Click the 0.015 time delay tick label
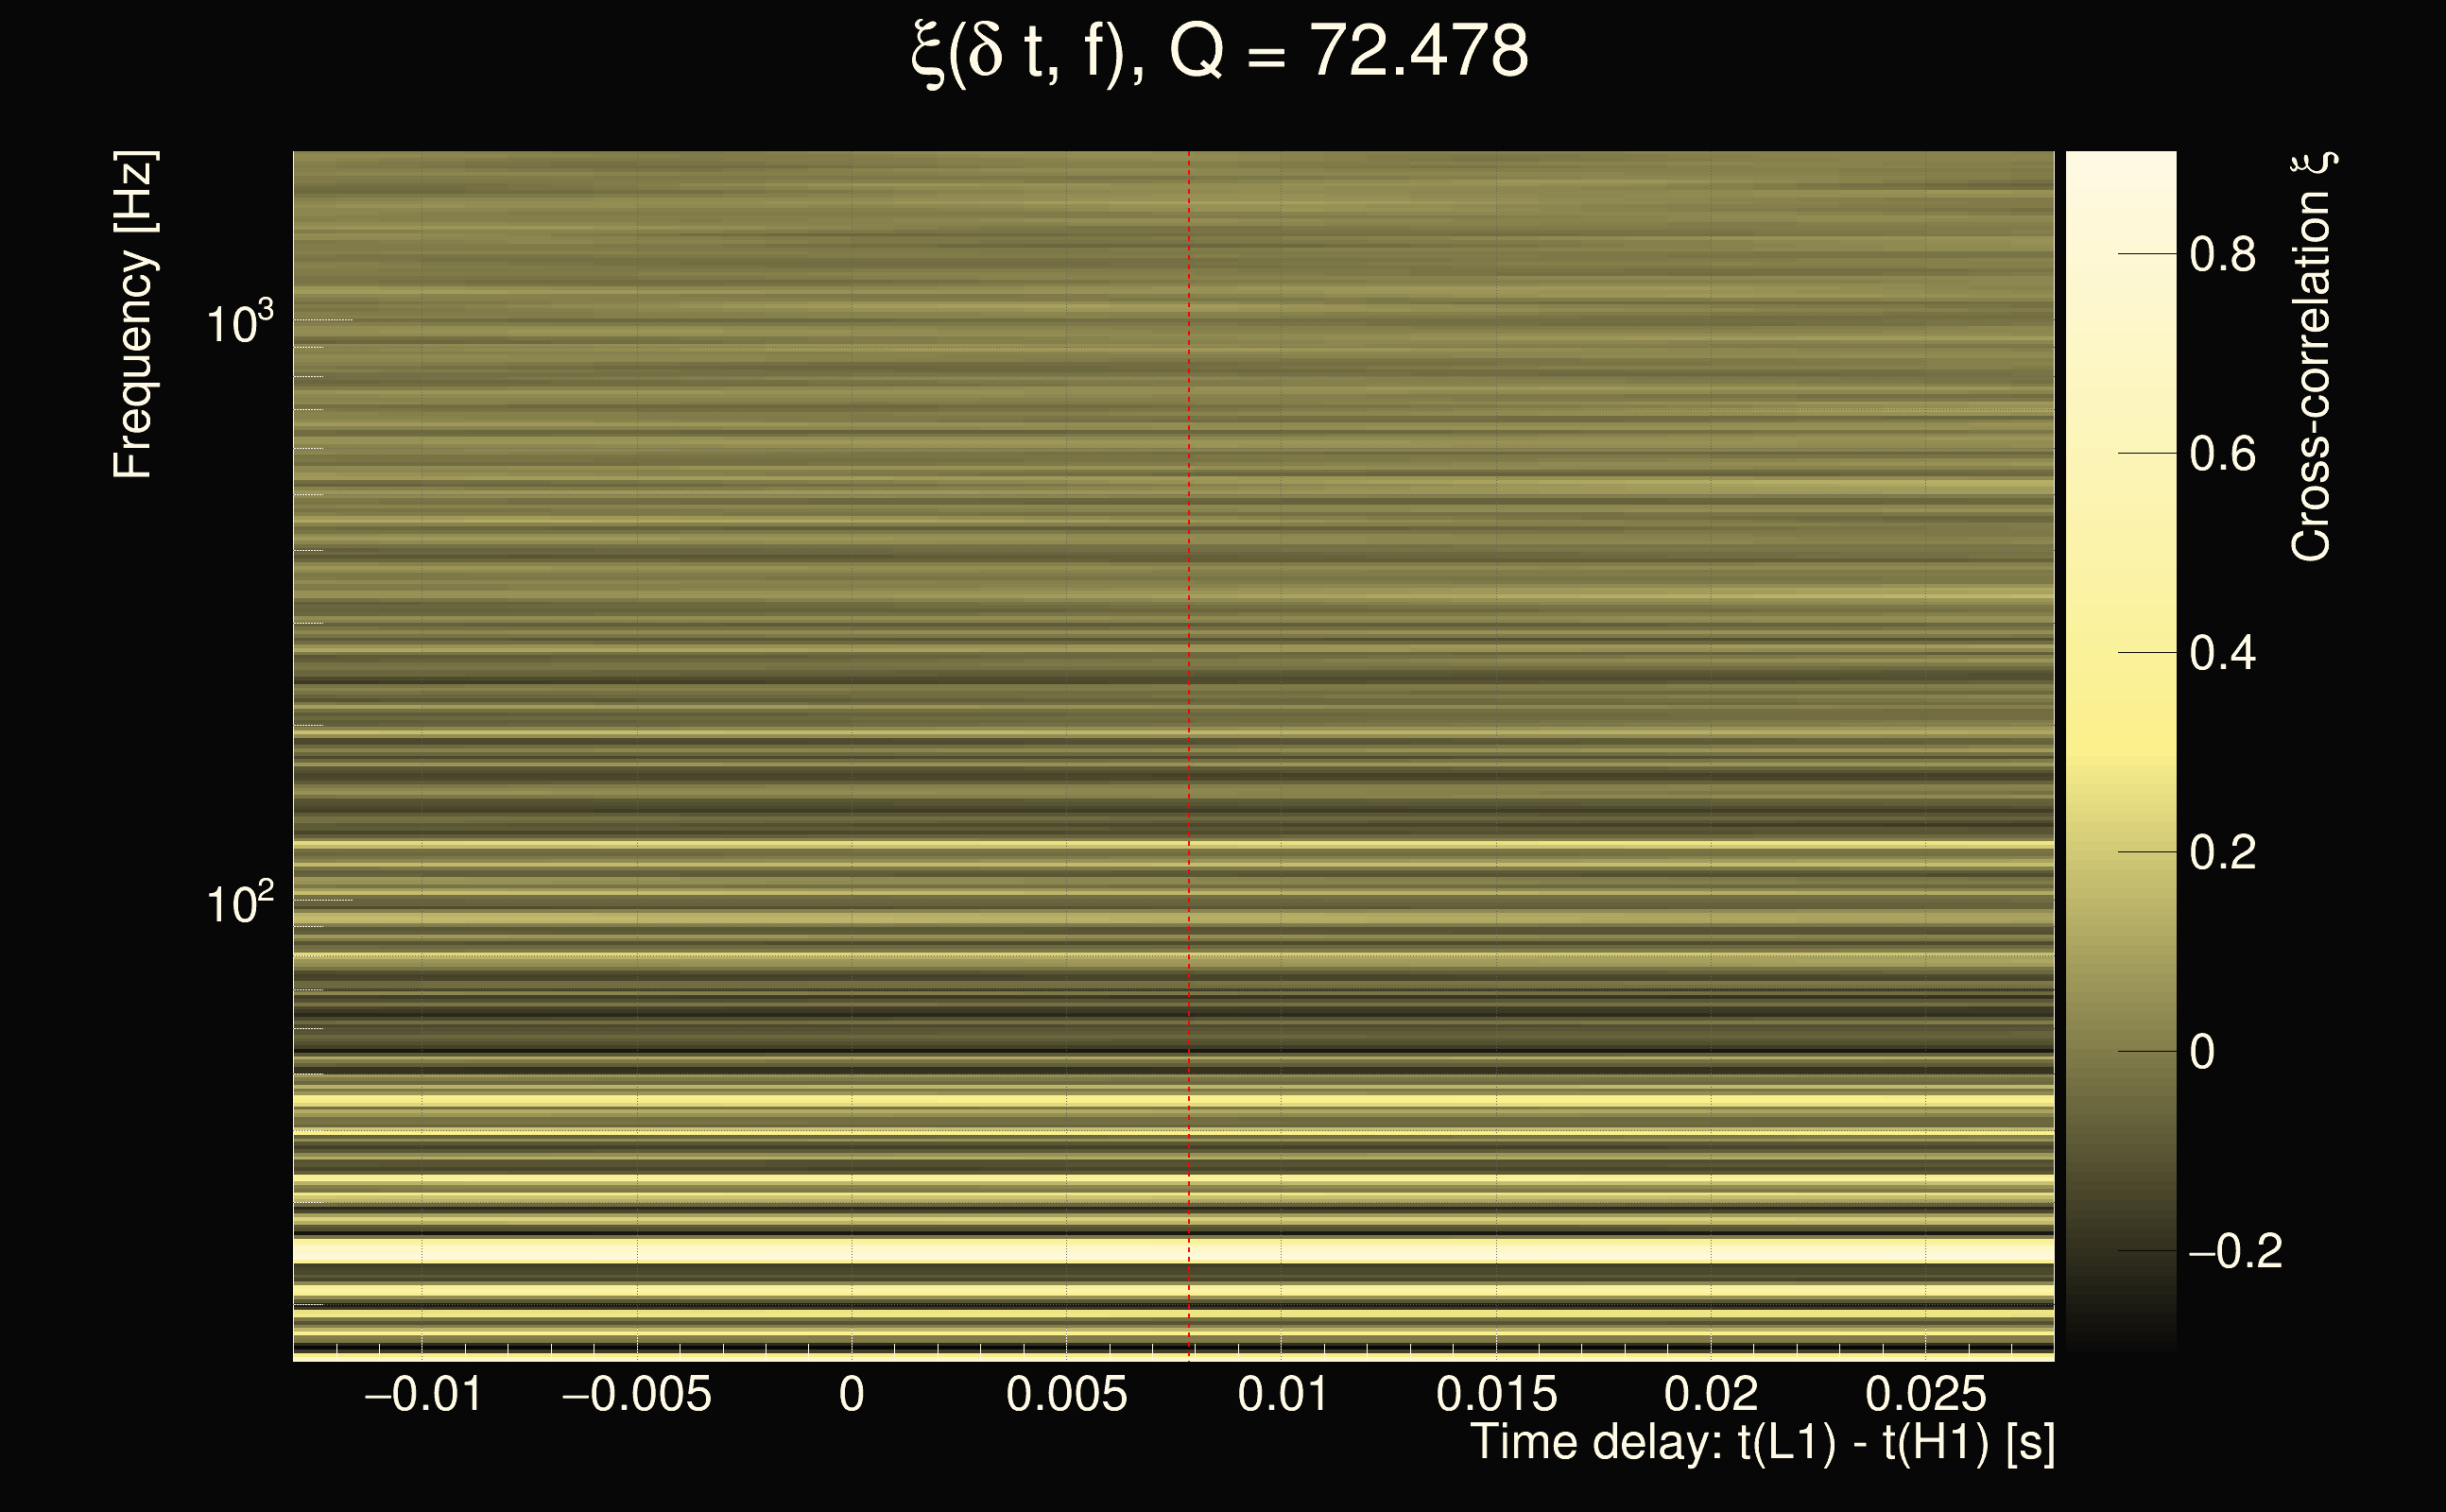This screenshot has width=2446, height=1512. click(x=1496, y=1394)
